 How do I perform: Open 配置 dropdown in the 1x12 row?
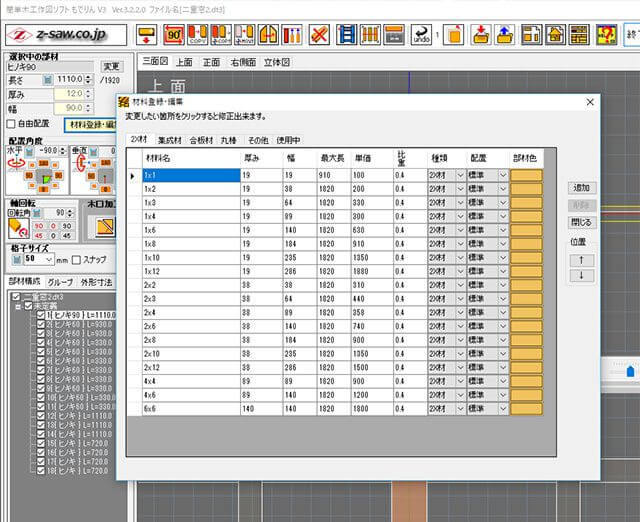(x=503, y=271)
